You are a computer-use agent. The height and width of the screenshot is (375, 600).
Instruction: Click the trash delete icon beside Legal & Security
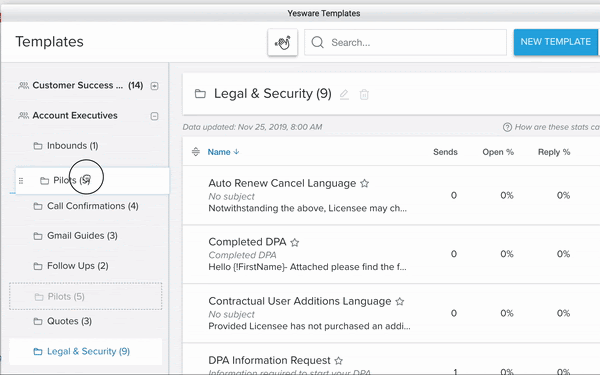pyautogui.click(x=364, y=94)
